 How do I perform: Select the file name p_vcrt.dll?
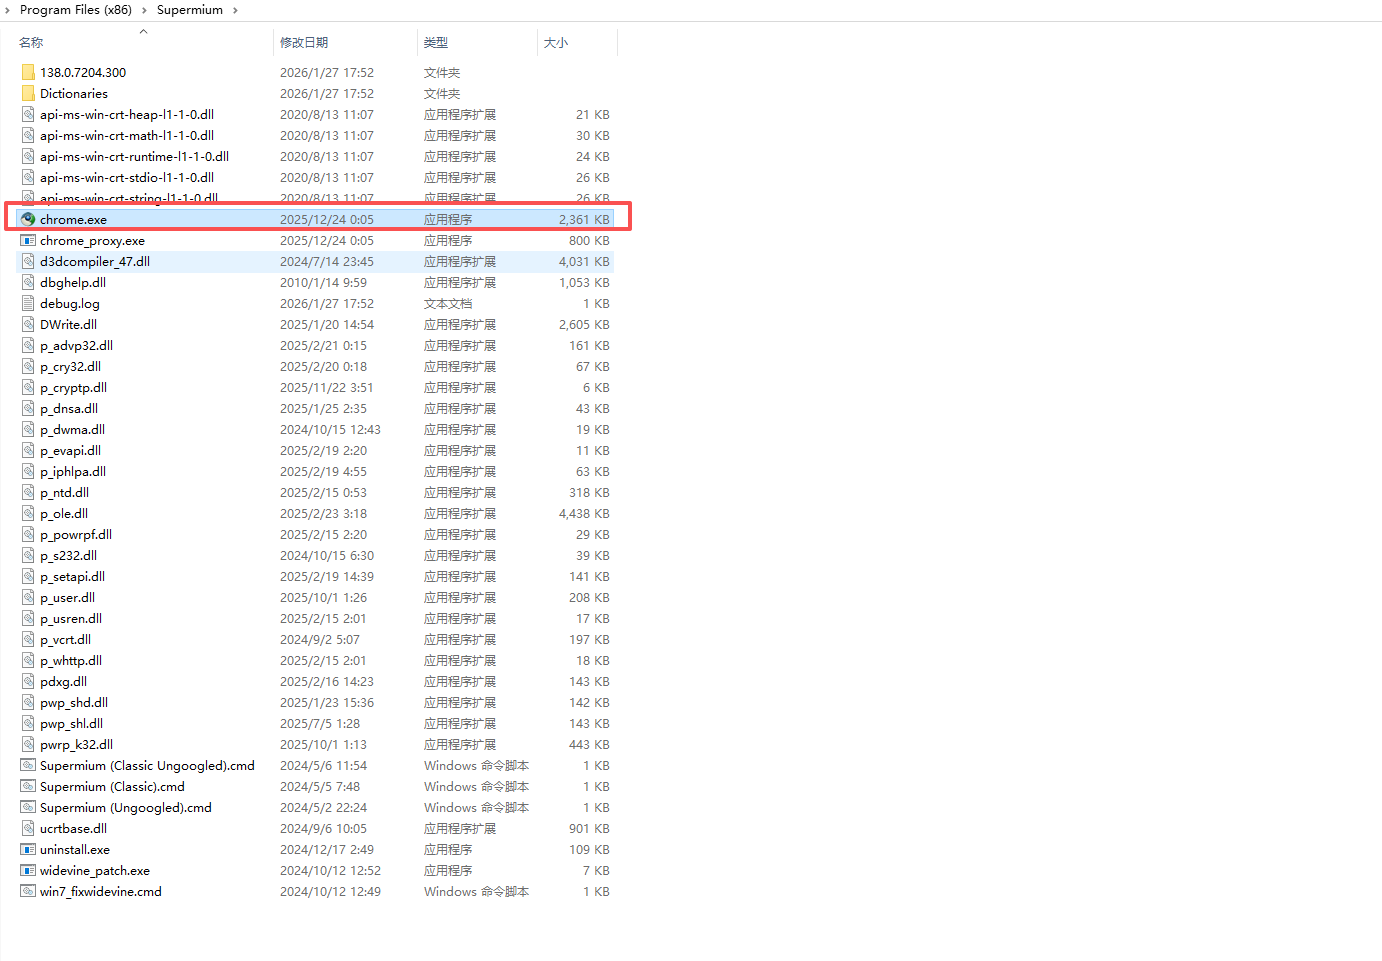(x=66, y=639)
